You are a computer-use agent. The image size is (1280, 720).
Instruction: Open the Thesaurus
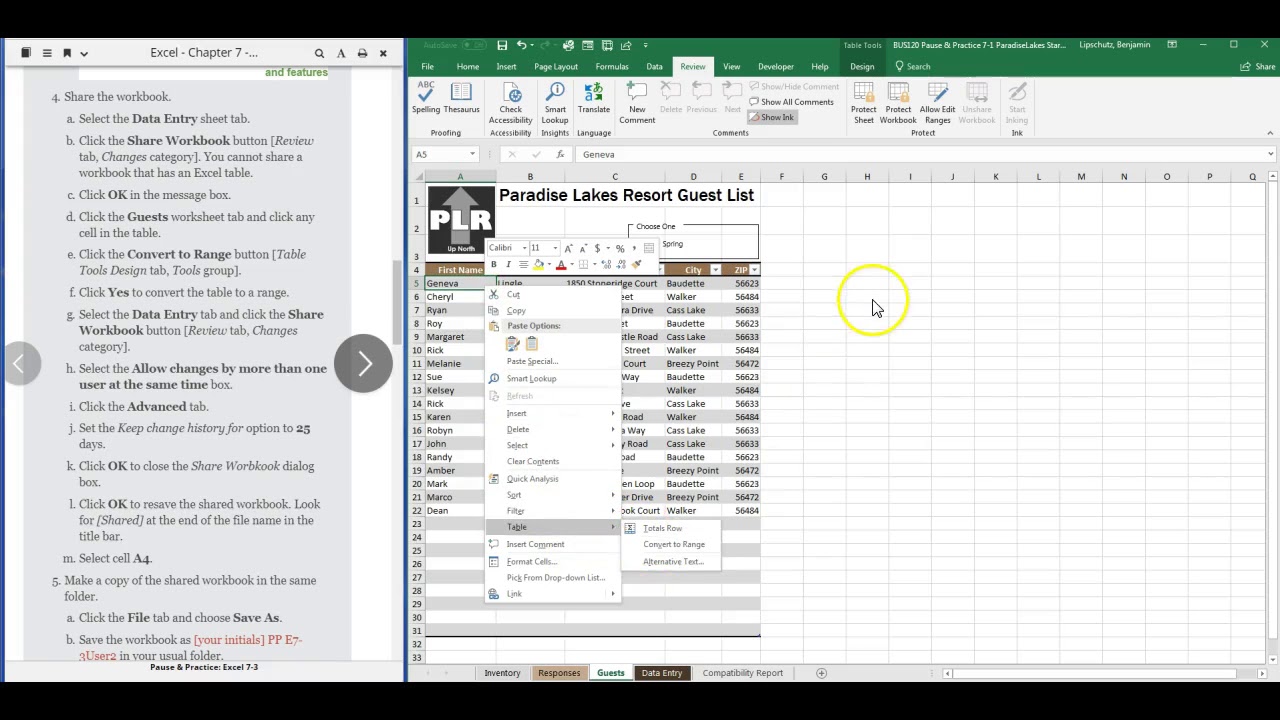[461, 98]
